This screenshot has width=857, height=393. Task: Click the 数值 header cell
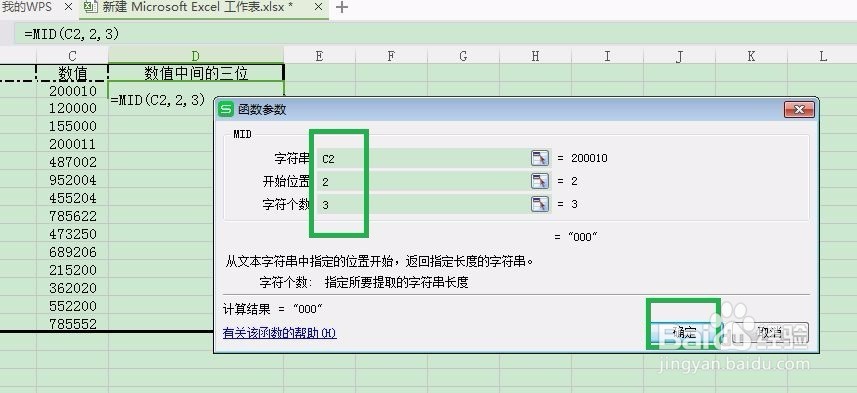[x=72, y=73]
